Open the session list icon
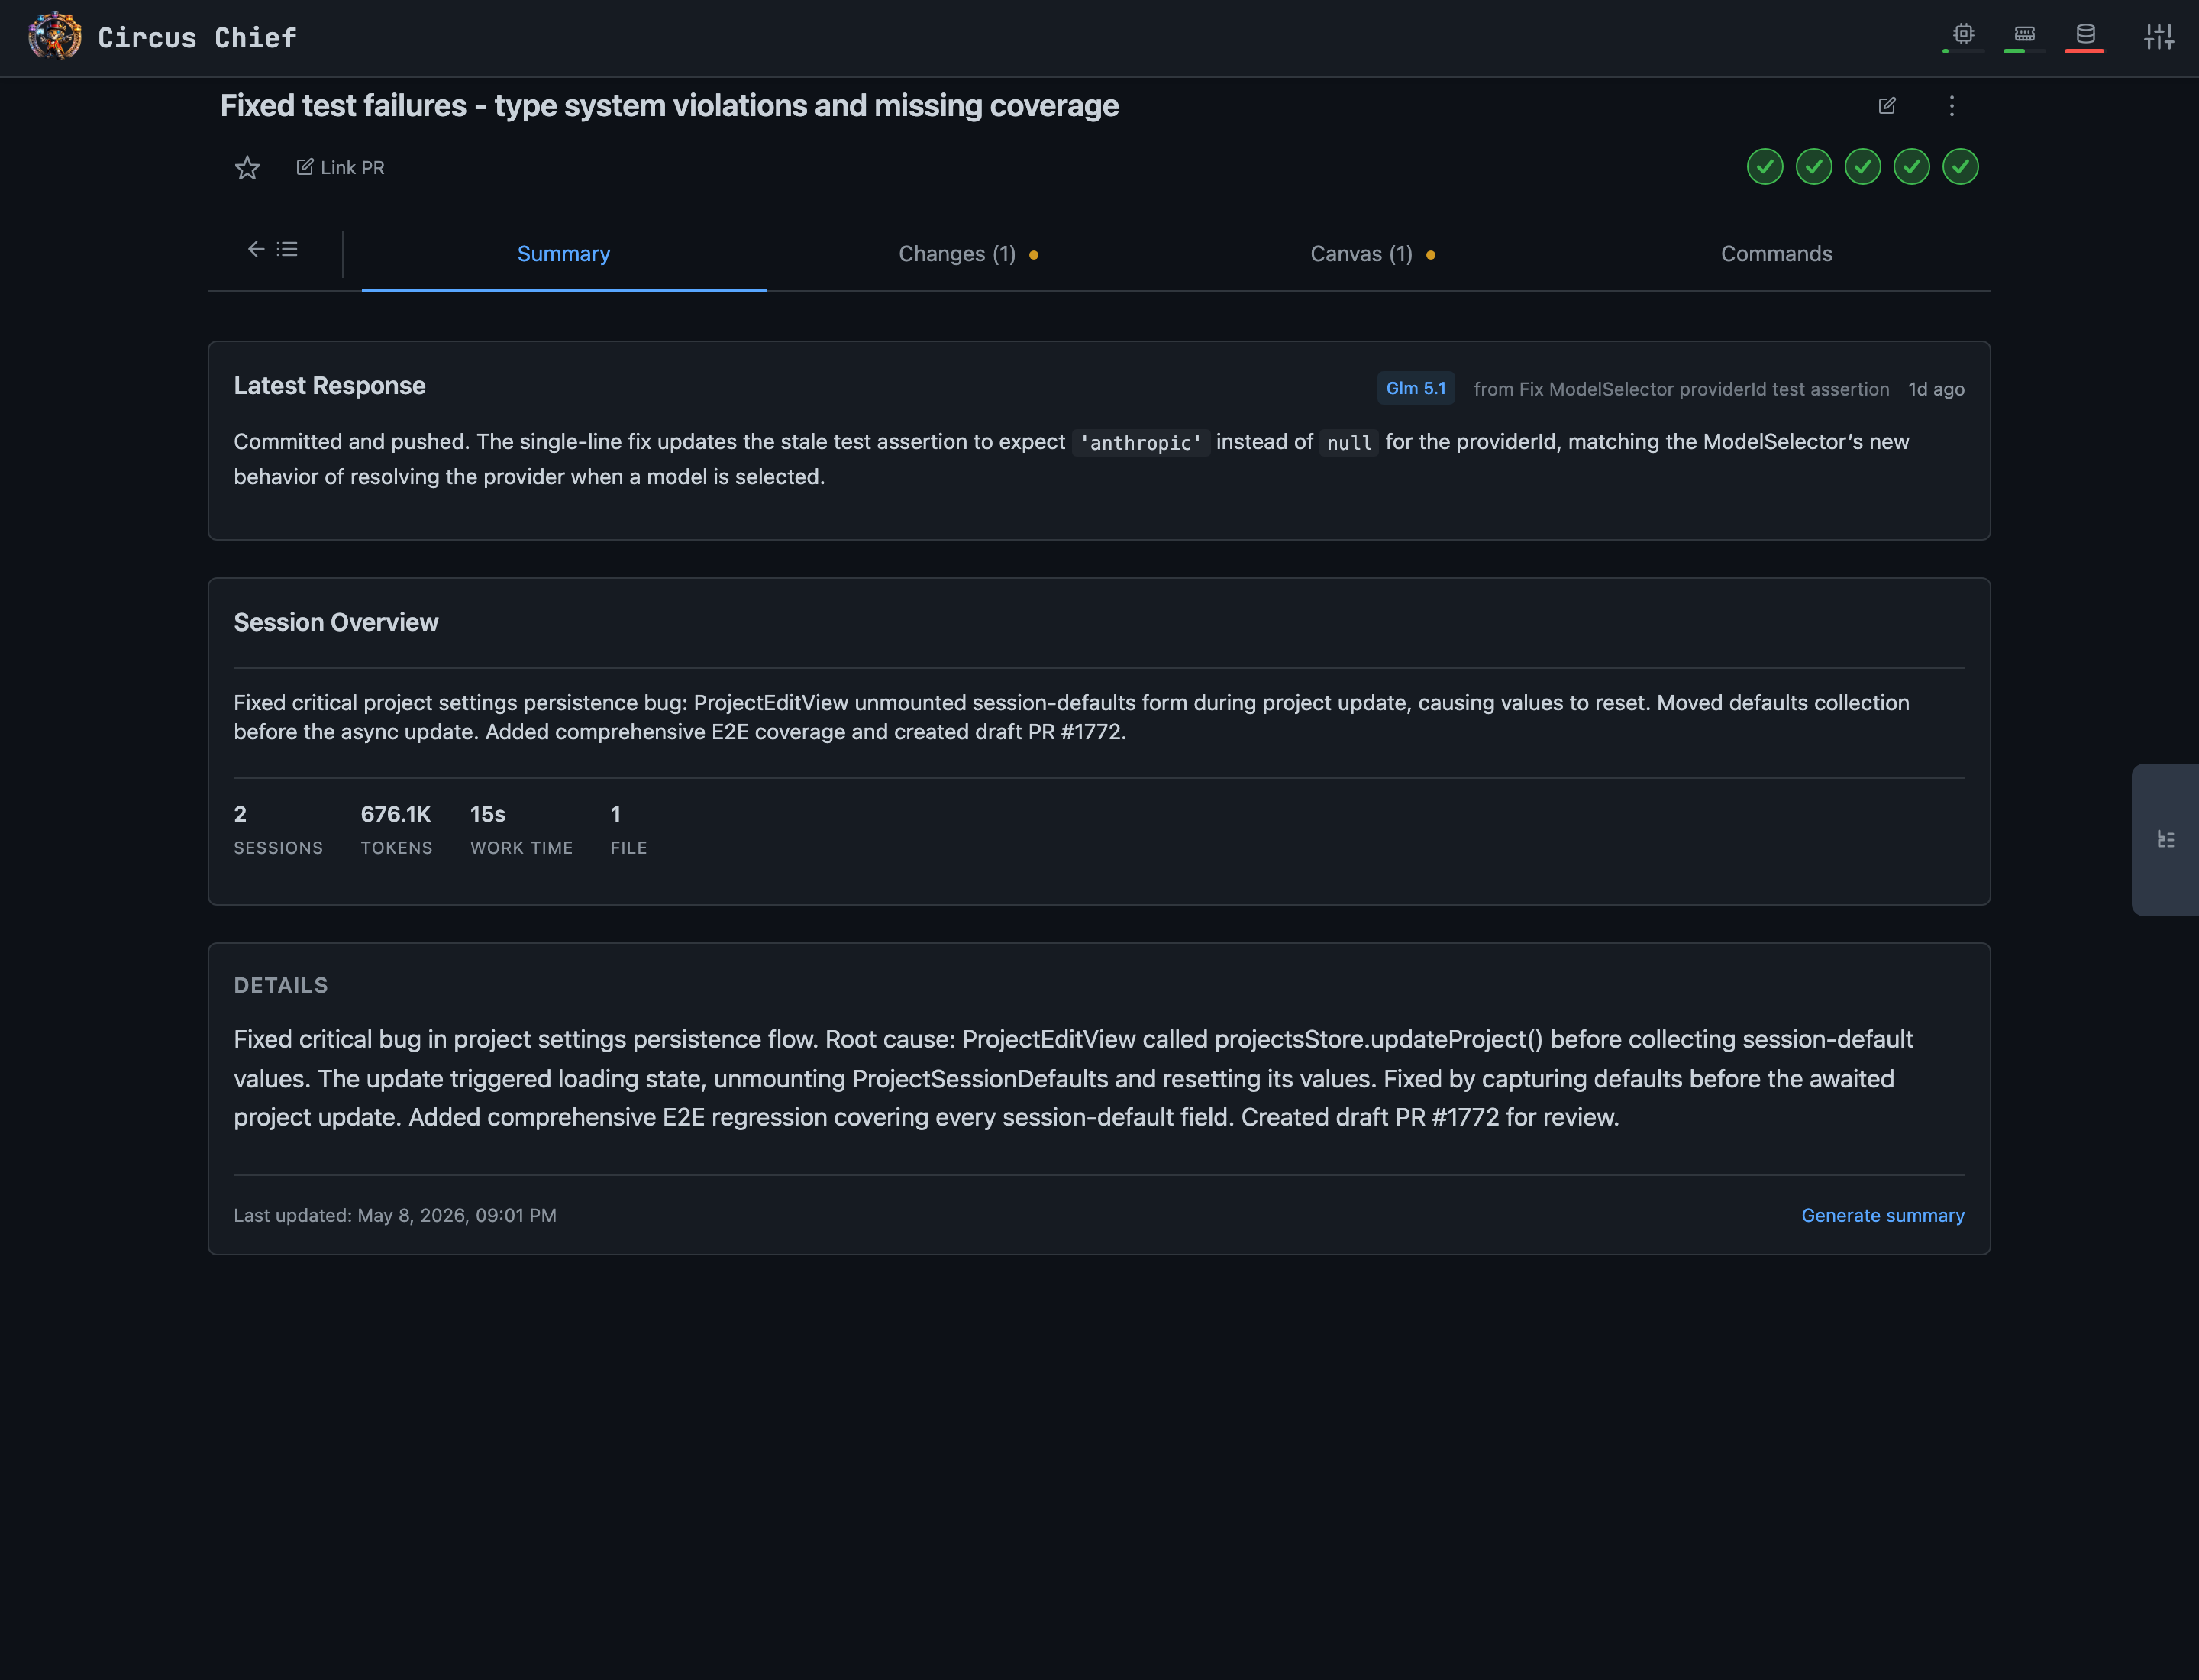Screen dimensions: 2199x1680 [288, 249]
